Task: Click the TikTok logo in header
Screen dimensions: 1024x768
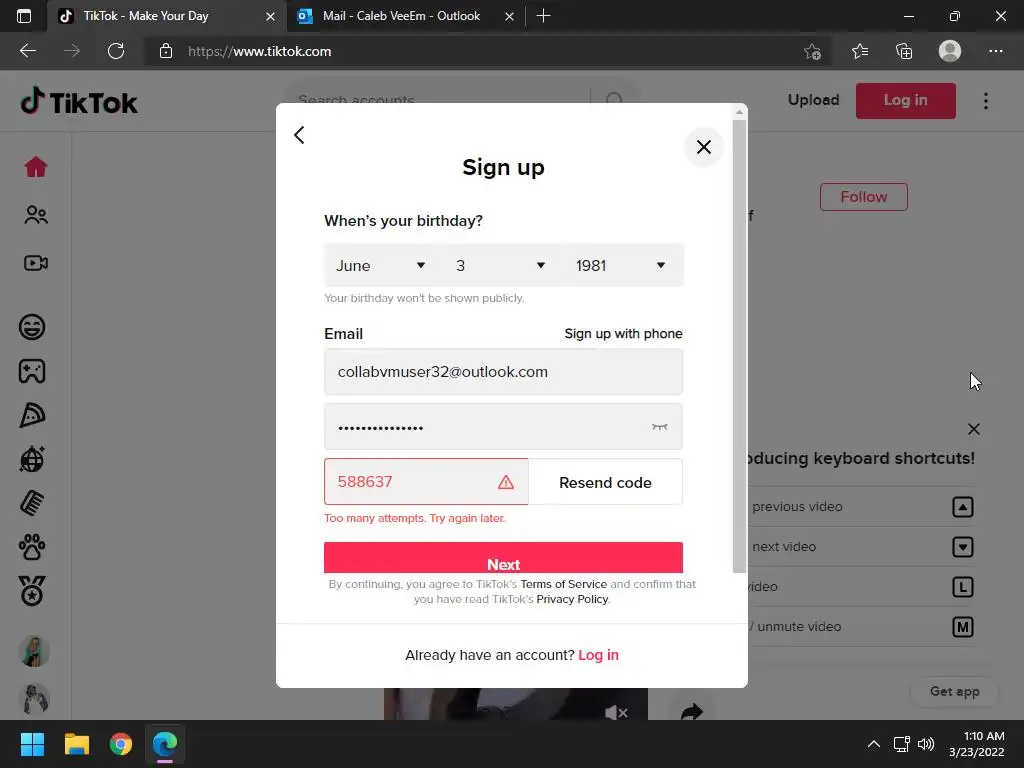Action: point(79,102)
